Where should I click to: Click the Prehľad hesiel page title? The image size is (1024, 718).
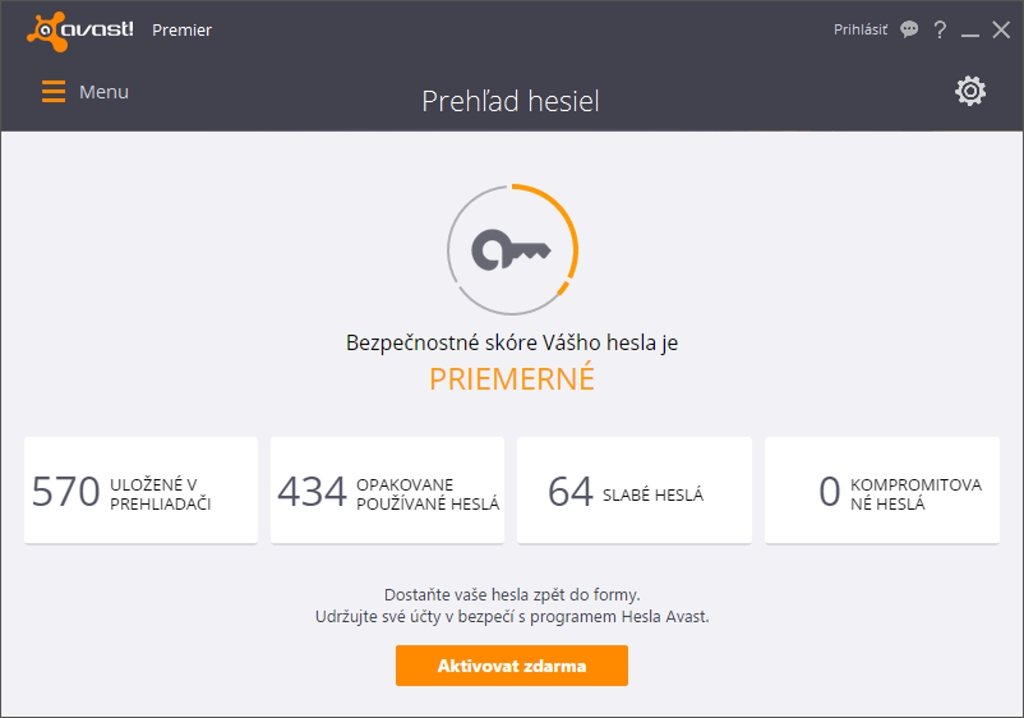(x=510, y=101)
